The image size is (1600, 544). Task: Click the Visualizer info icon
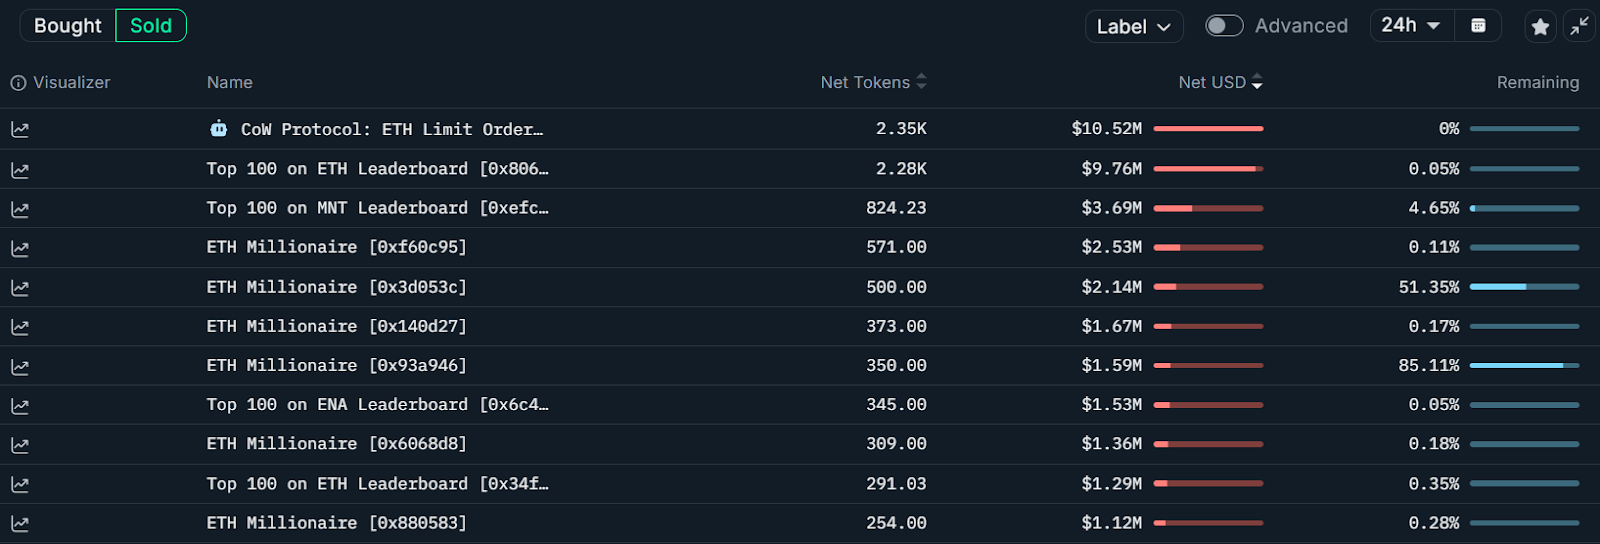(x=18, y=83)
